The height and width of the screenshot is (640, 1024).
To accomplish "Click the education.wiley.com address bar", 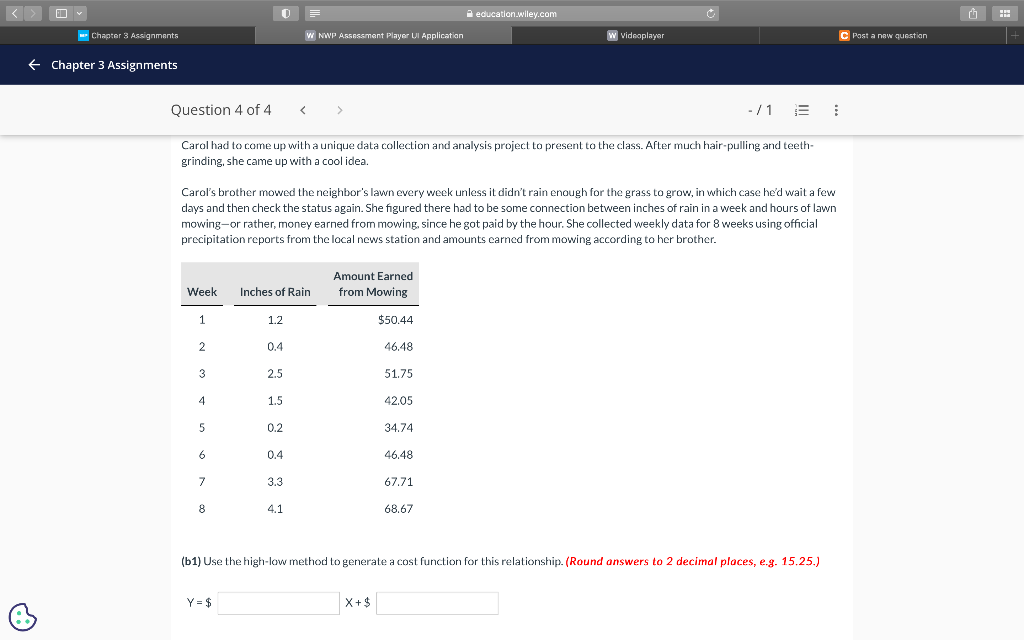I will (x=511, y=13).
